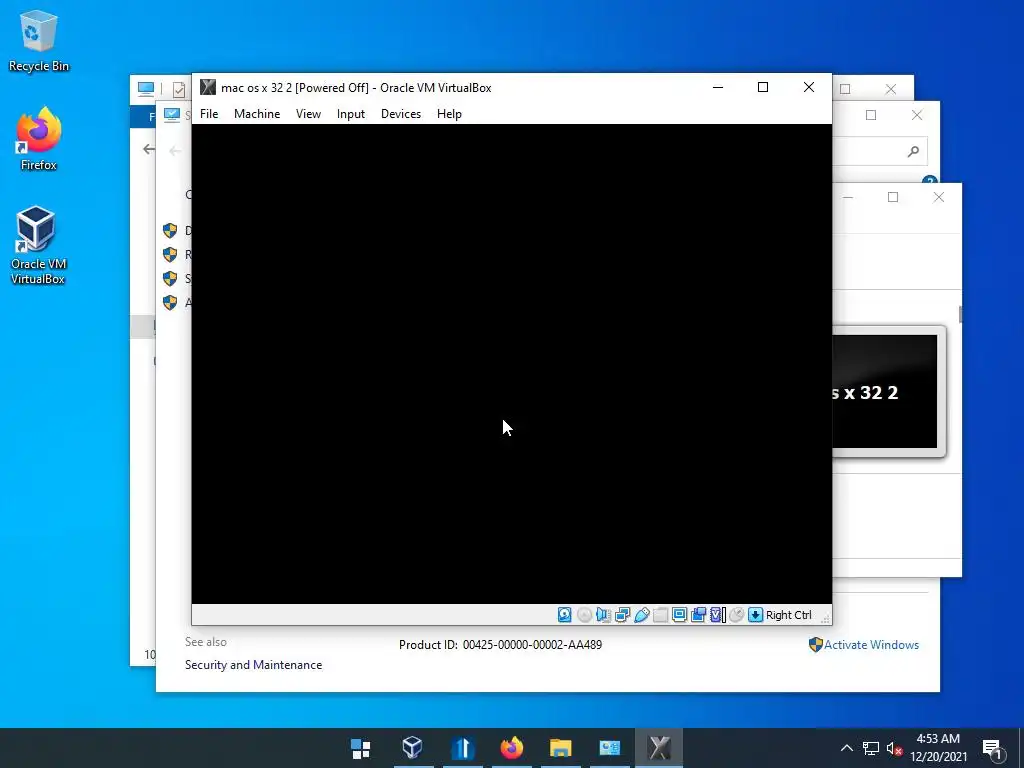Click the VM window title bar X icon
Viewport: 1024px width, 768px height.
[208, 88]
